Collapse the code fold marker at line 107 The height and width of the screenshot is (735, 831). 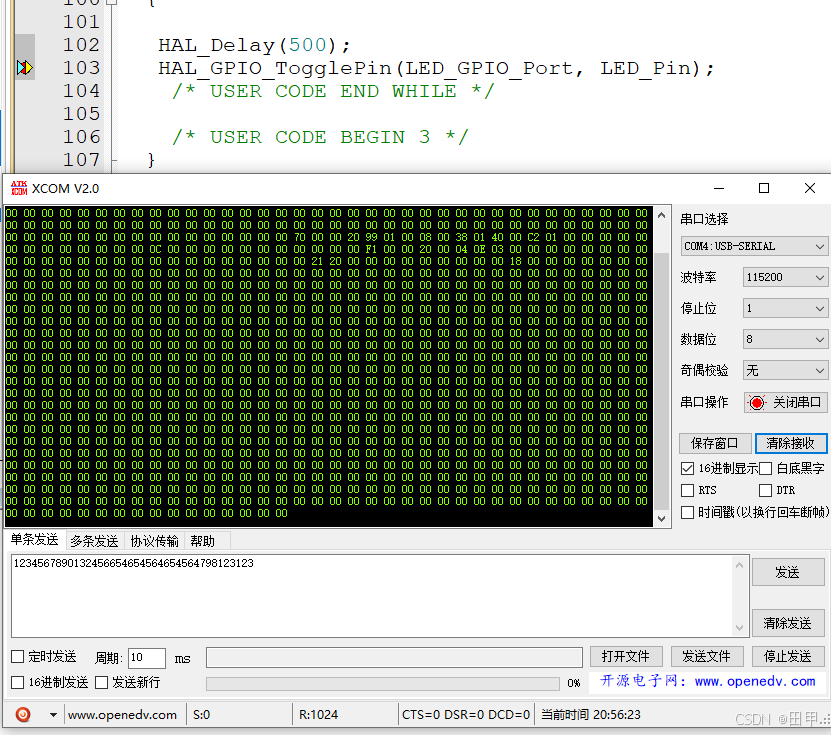coord(113,160)
